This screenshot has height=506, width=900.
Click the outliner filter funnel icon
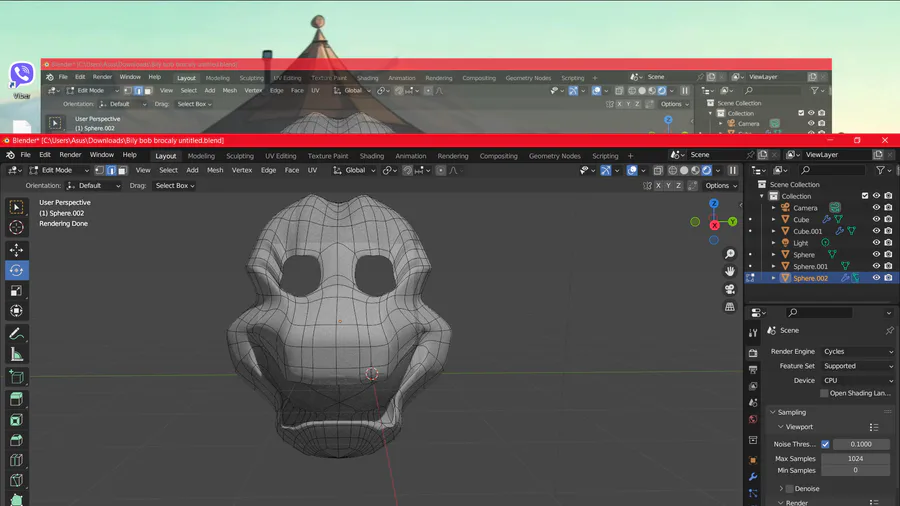(880, 170)
